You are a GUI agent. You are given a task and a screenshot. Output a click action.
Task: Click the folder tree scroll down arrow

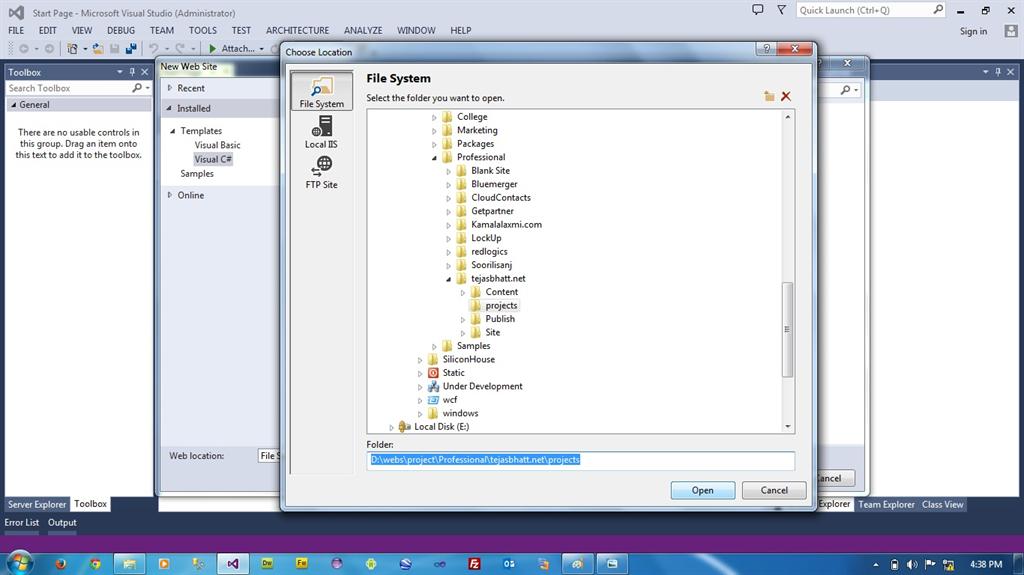pos(788,426)
